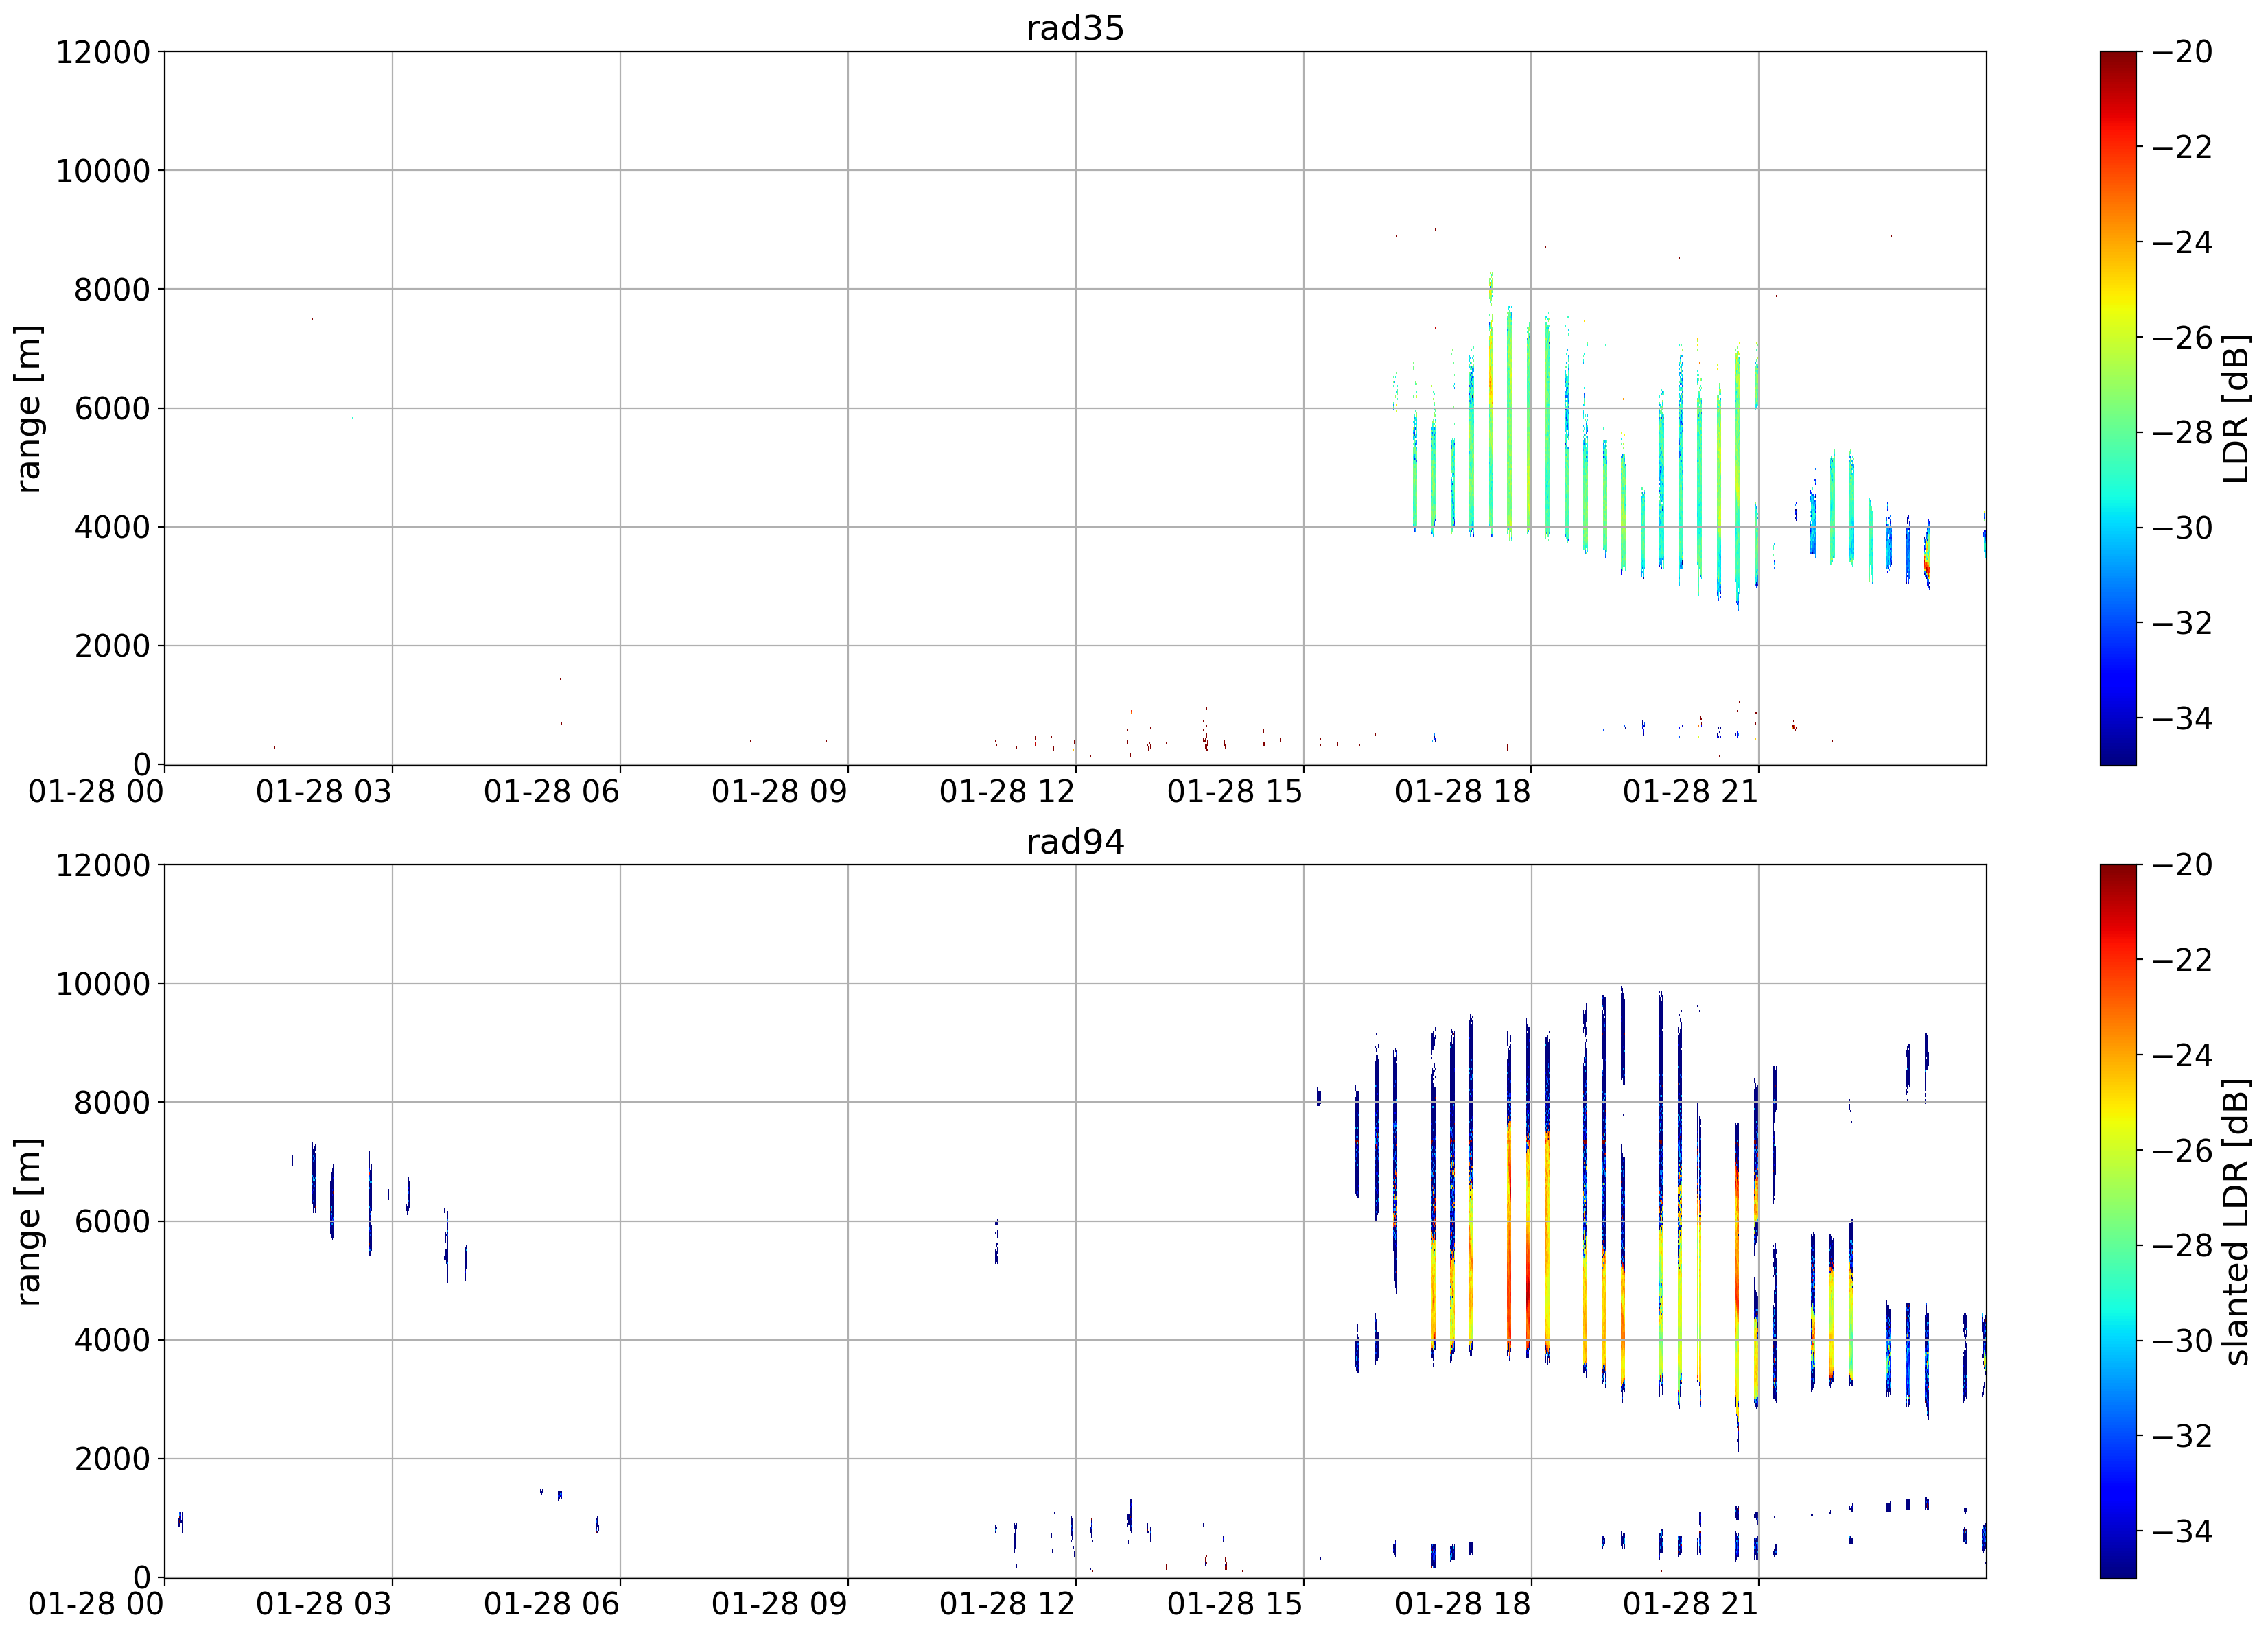The image size is (2268, 1635).
Task: Click '01-28 03' under the rad35 plot
Action: tap(324, 792)
